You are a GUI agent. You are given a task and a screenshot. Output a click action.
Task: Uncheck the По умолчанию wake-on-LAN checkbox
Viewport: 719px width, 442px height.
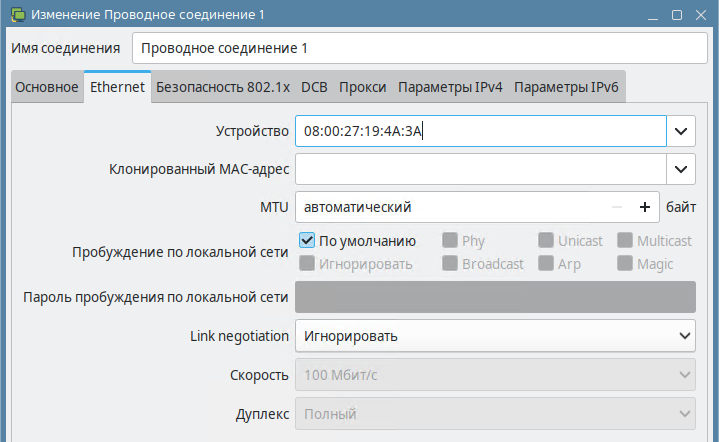(307, 240)
